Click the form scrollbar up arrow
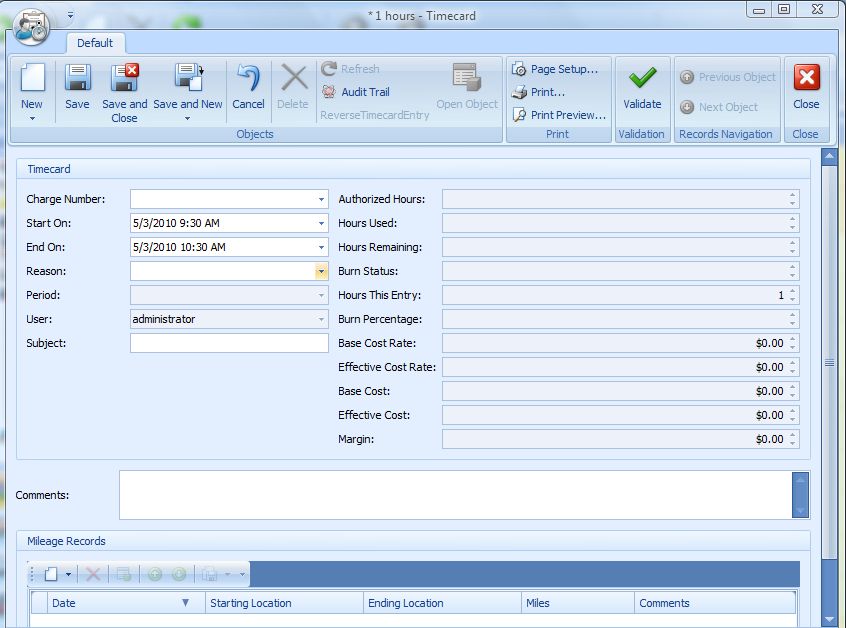Viewport: 846px width, 628px height. (x=829, y=156)
